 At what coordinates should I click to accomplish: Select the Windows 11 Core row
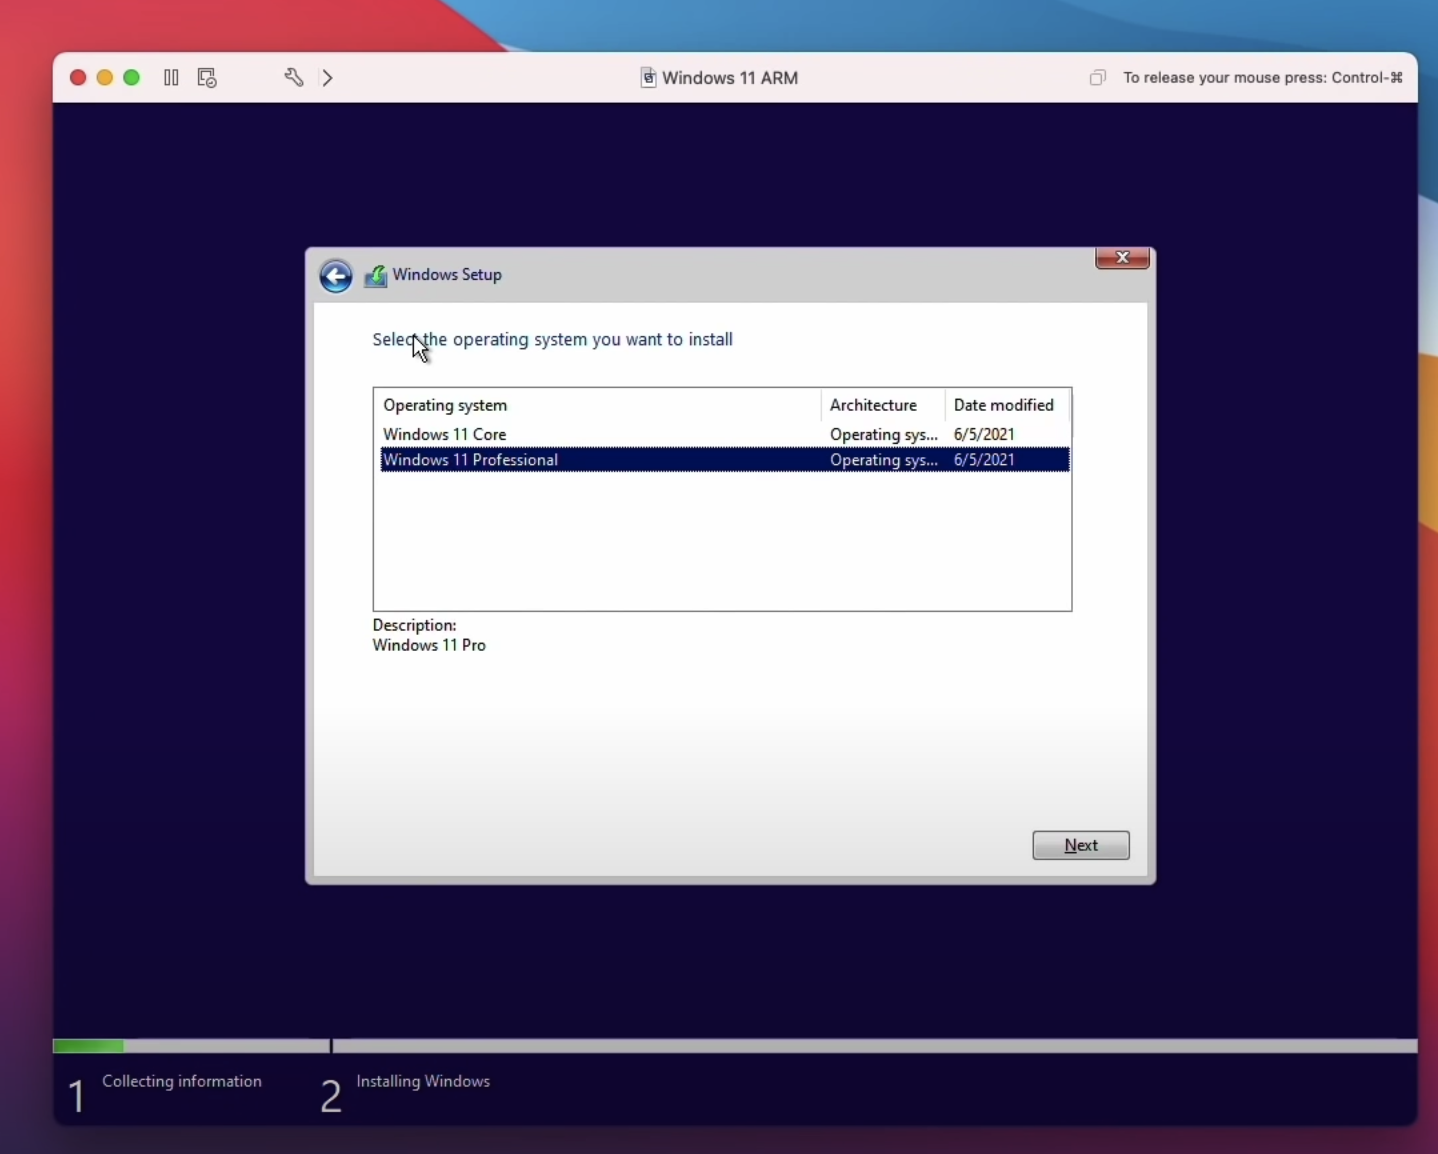tap(725, 434)
